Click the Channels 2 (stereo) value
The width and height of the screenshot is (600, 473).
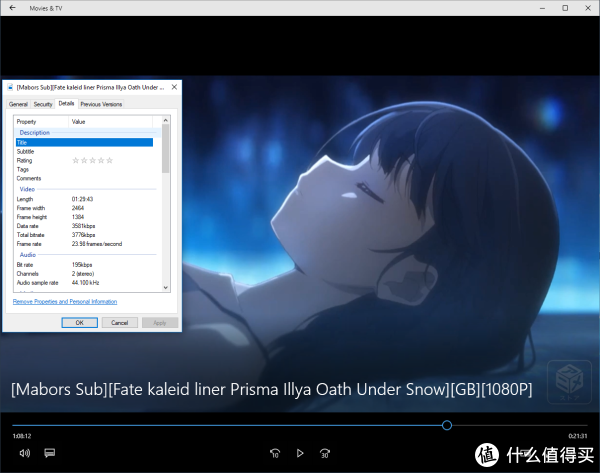click(x=83, y=274)
